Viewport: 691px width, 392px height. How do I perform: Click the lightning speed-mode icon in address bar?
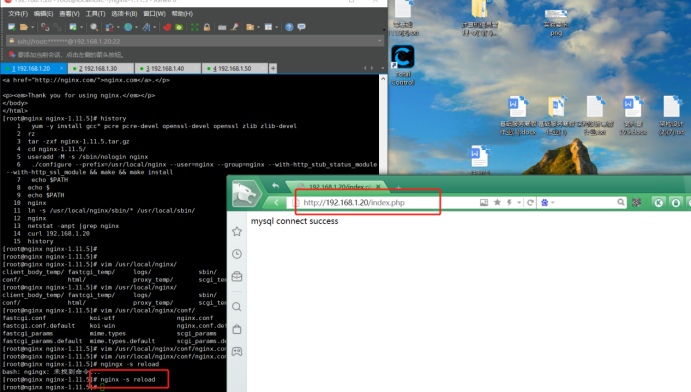509,202
